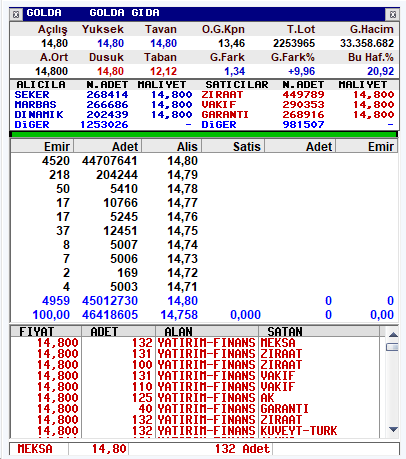Click quantity 204244 in order book
Image resolution: width=406 pixels, height=459 pixels.
(117, 175)
